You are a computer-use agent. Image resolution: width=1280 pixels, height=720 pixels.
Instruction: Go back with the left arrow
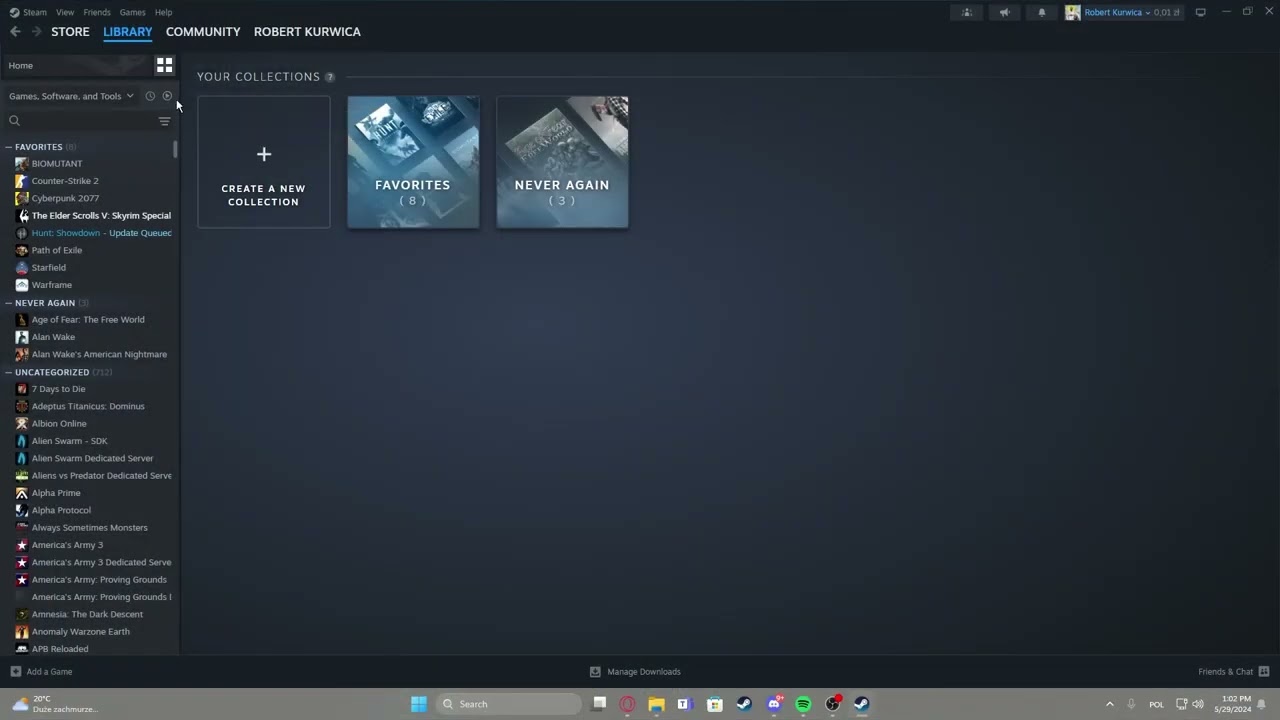[15, 32]
